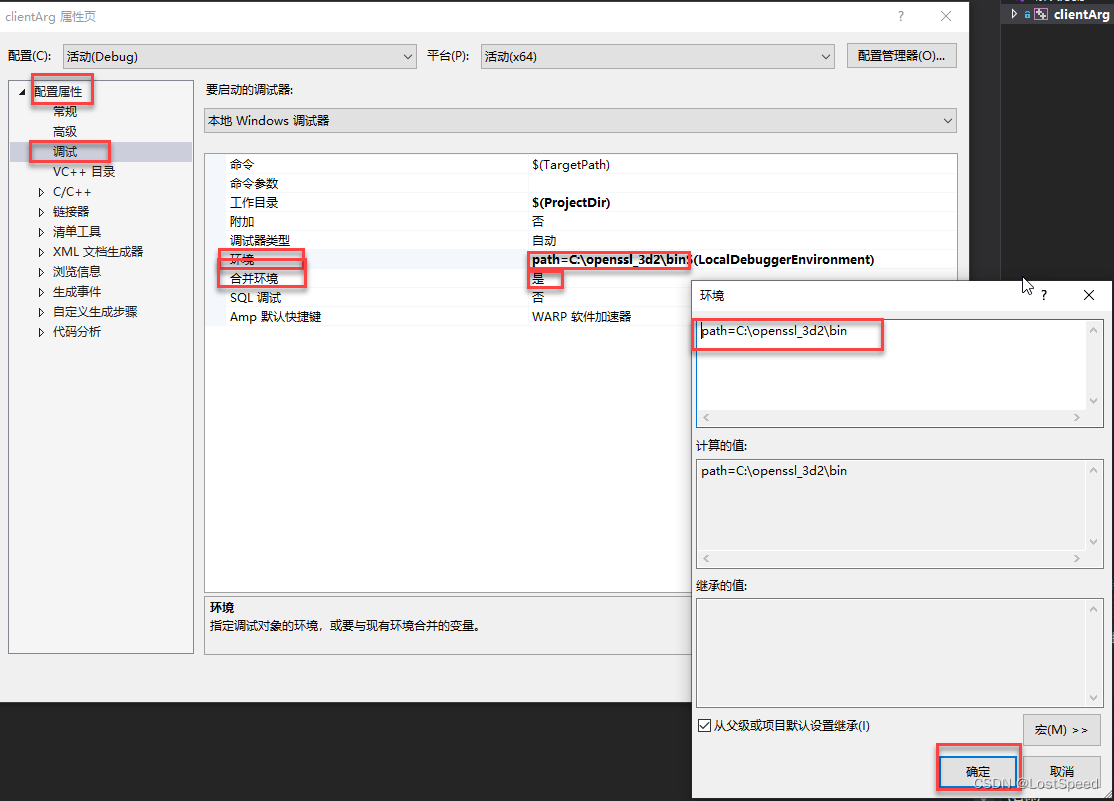Screen dimensions: 1114x801
Task: Click the help ? icon of 环境 dialog
Action: [x=1044, y=296]
